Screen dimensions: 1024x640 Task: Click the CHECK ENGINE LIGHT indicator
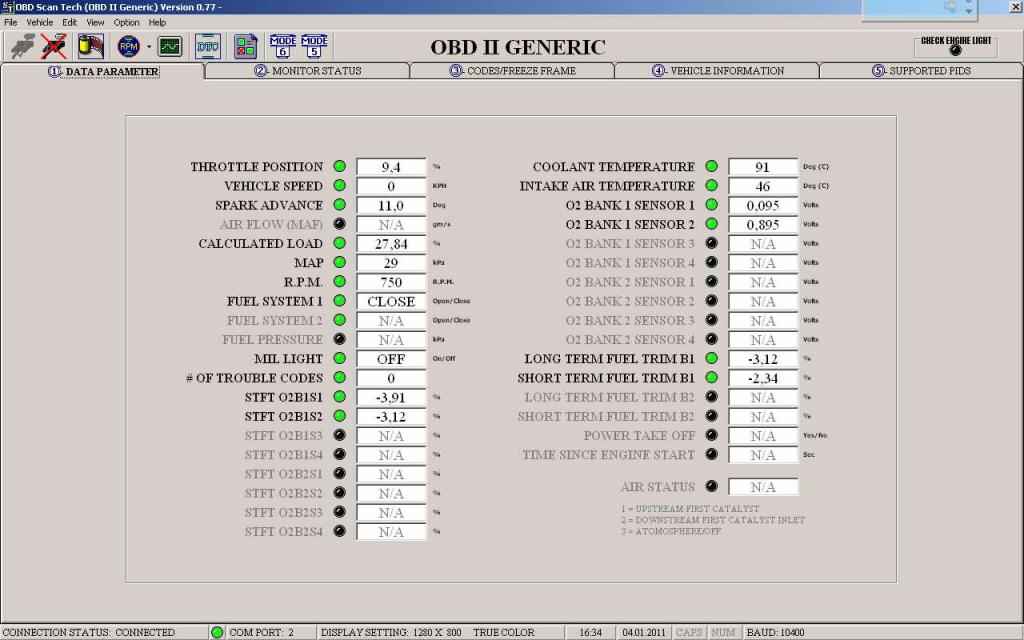pos(955,49)
